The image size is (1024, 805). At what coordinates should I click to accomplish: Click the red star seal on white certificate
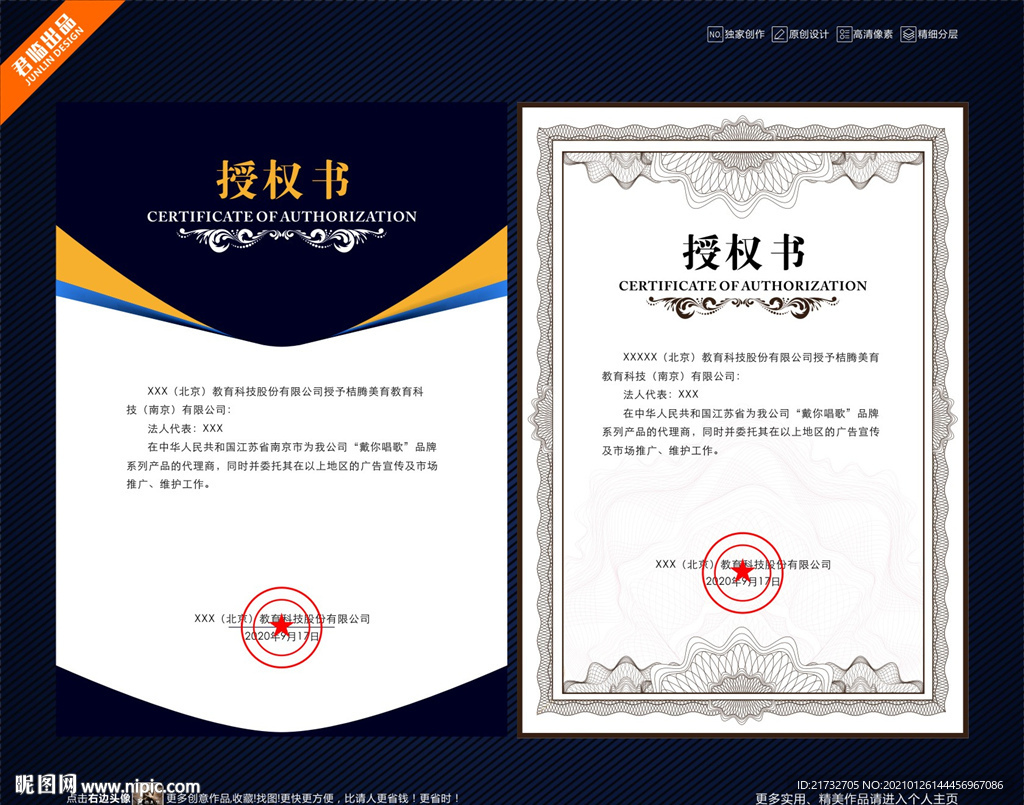click(x=743, y=573)
